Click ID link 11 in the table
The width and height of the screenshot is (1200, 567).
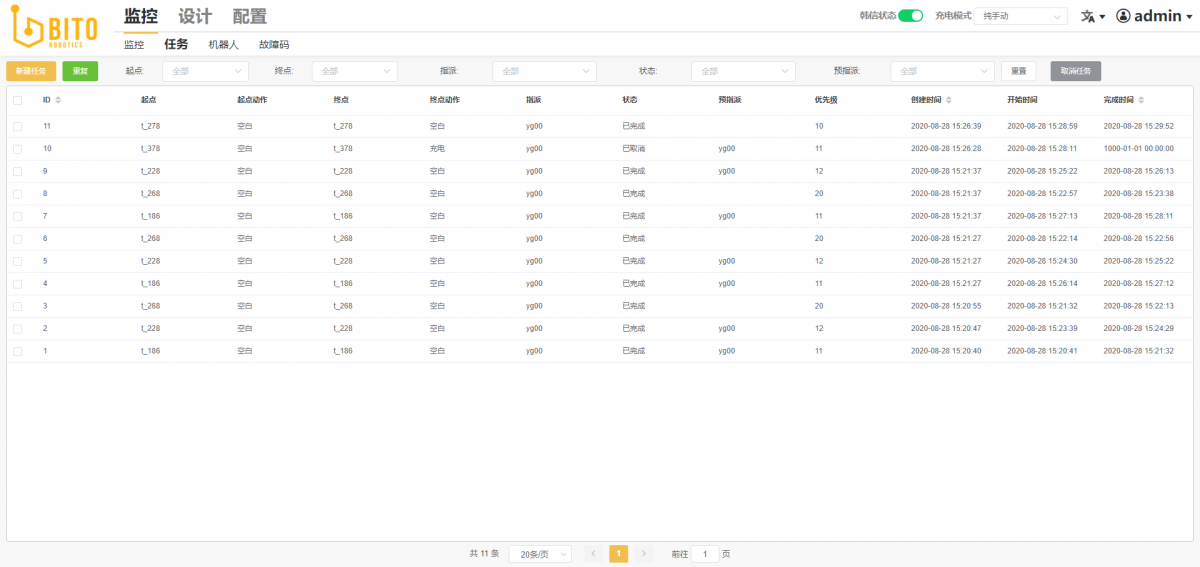47,126
